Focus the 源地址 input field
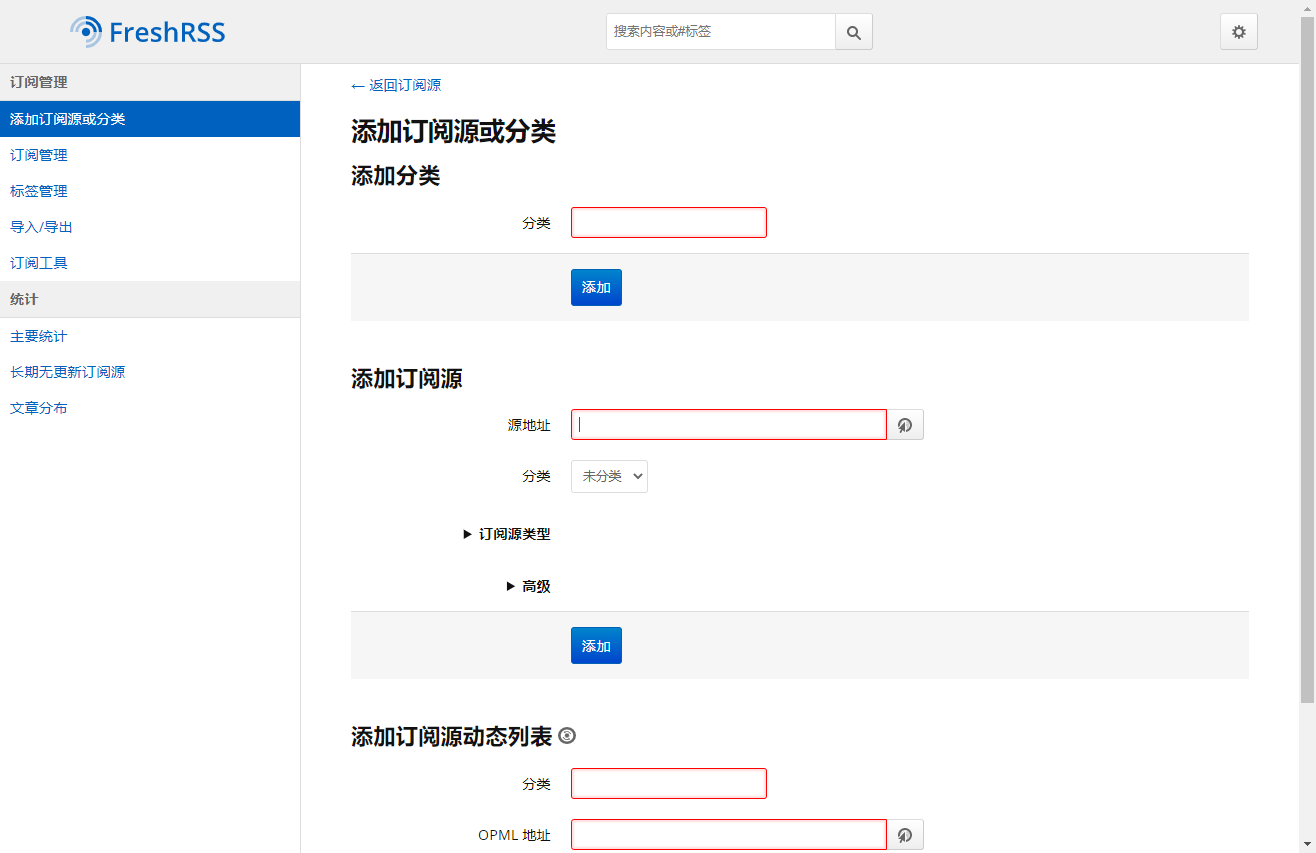Viewport: 1316px width, 853px height. [729, 425]
